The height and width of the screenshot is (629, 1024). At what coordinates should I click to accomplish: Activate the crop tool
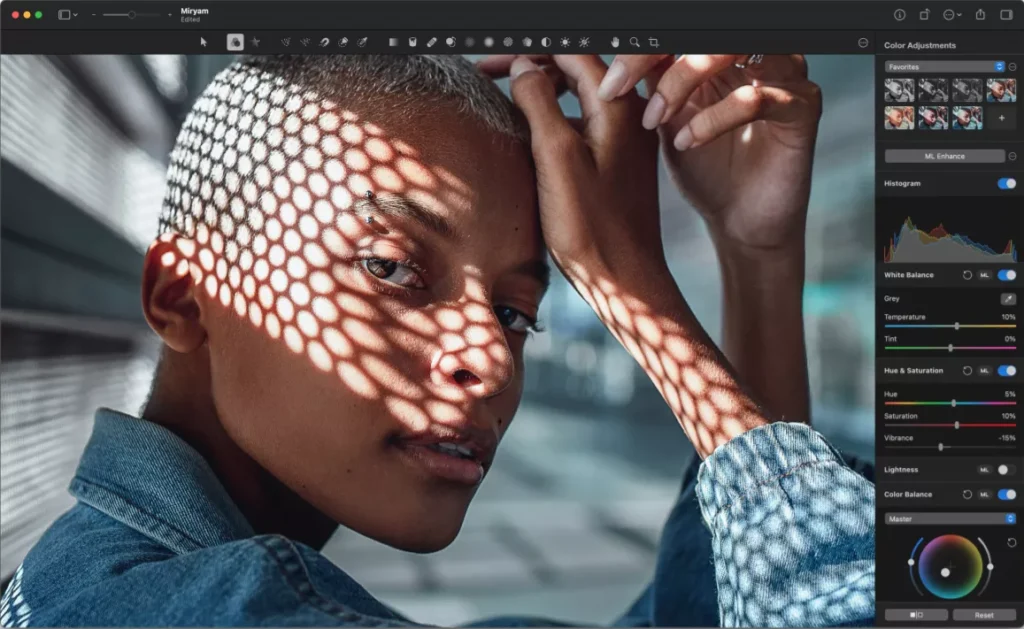[x=654, y=42]
